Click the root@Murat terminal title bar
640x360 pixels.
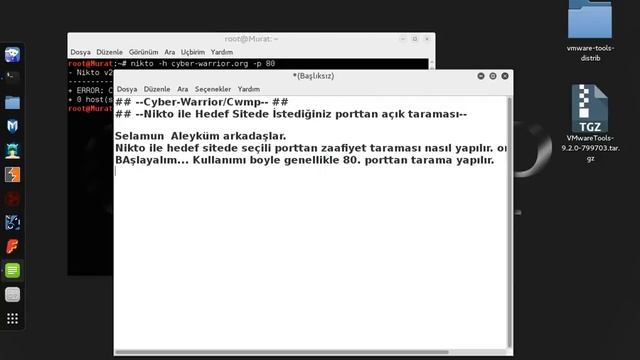(251, 39)
